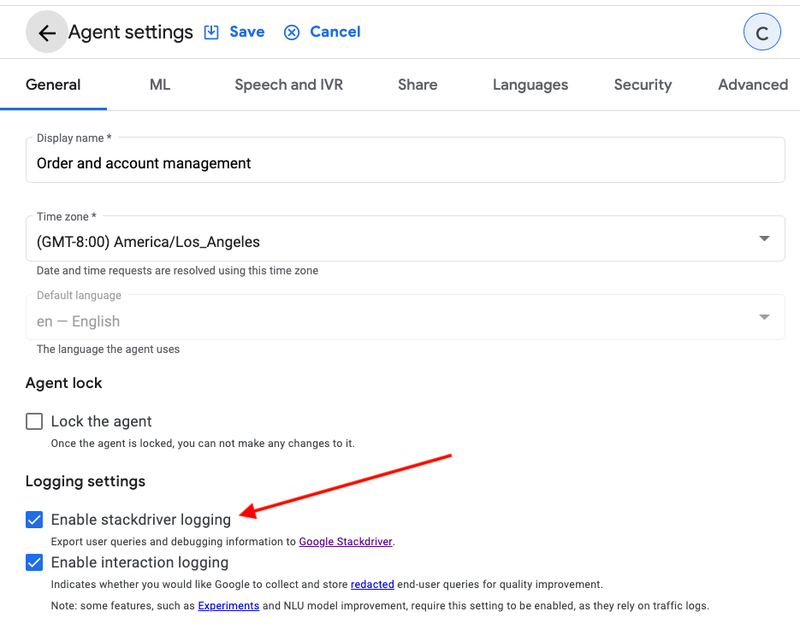Click the Save button text

[247, 32]
